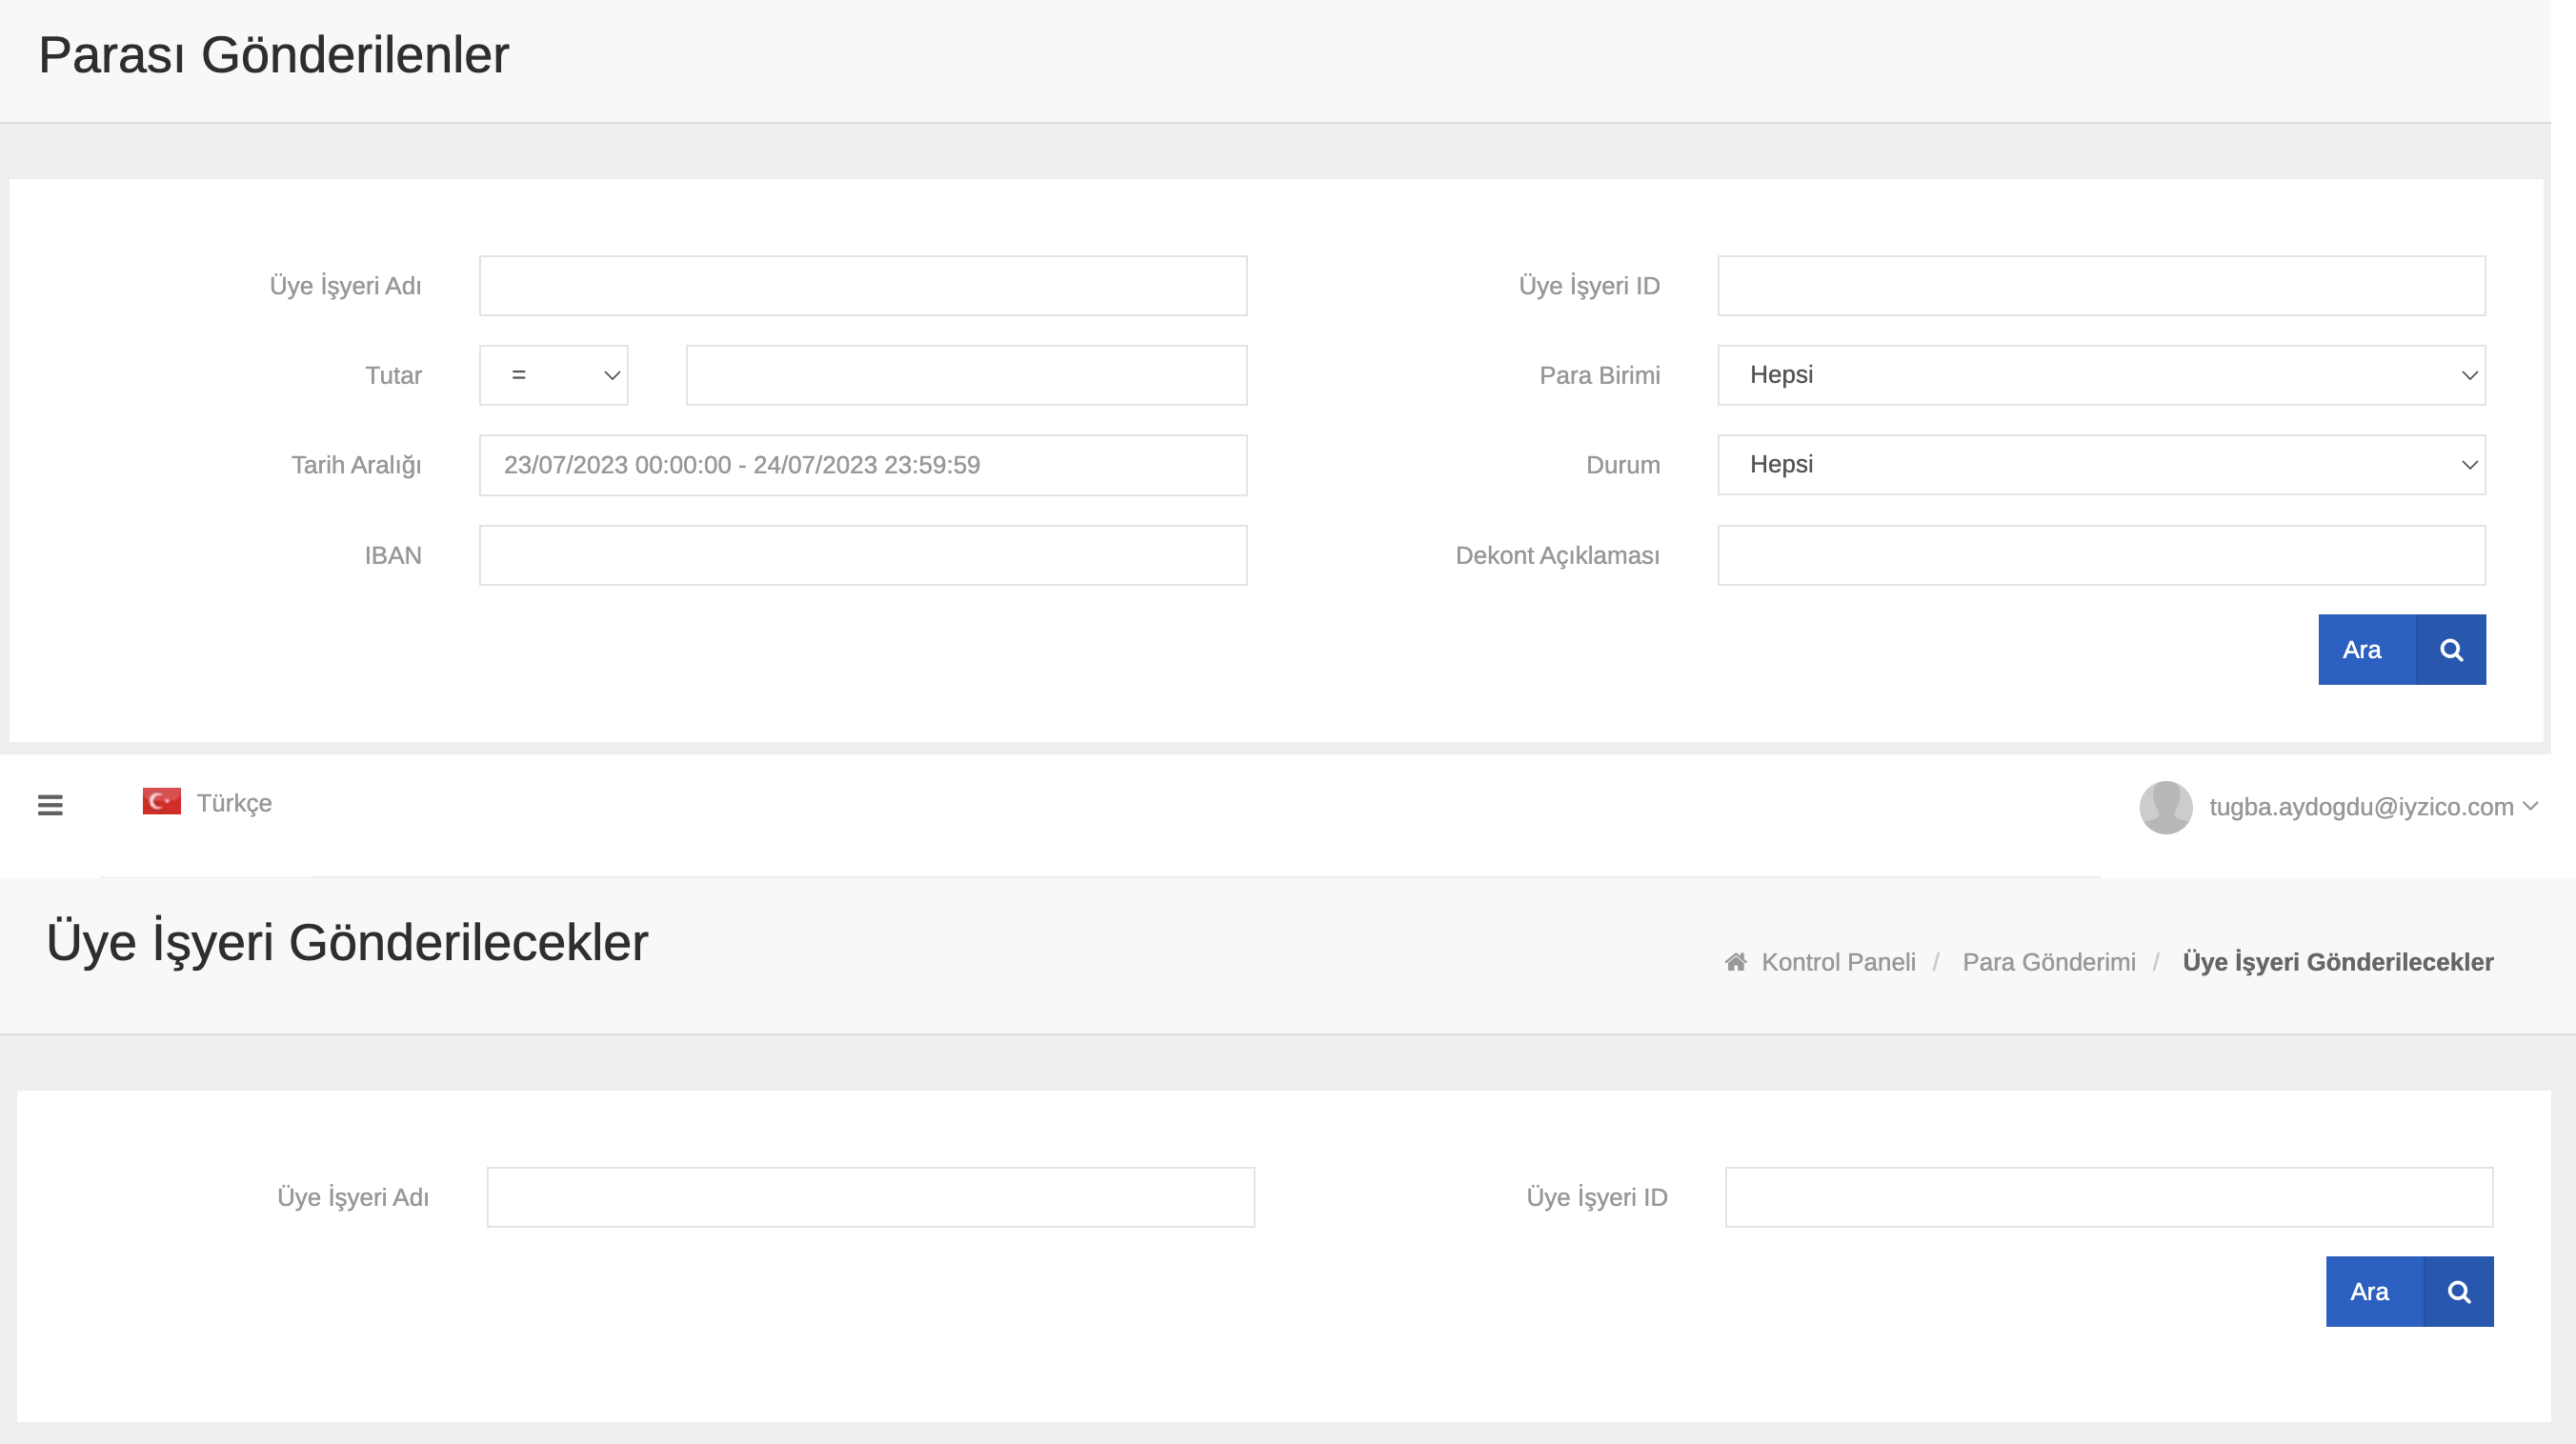Open the Kontrol Paneli breadcrumb link
Viewport: 2576px width, 1444px height.
click(x=1838, y=962)
